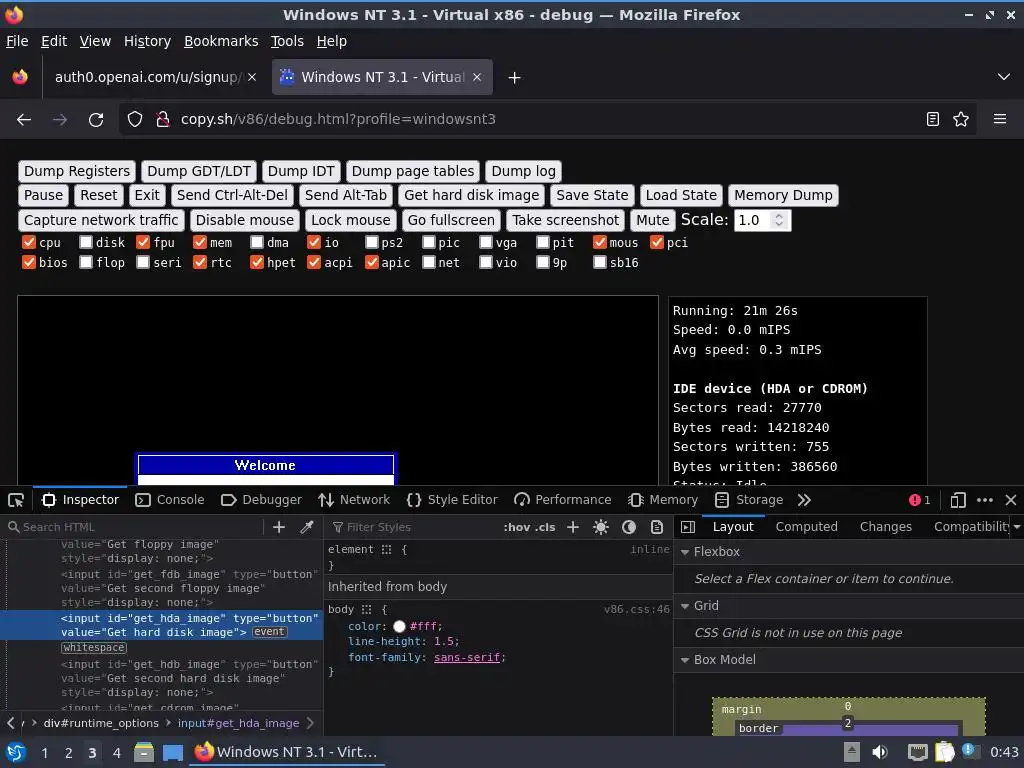Click the address bar URL
This screenshot has width=1024, height=768.
[338, 120]
